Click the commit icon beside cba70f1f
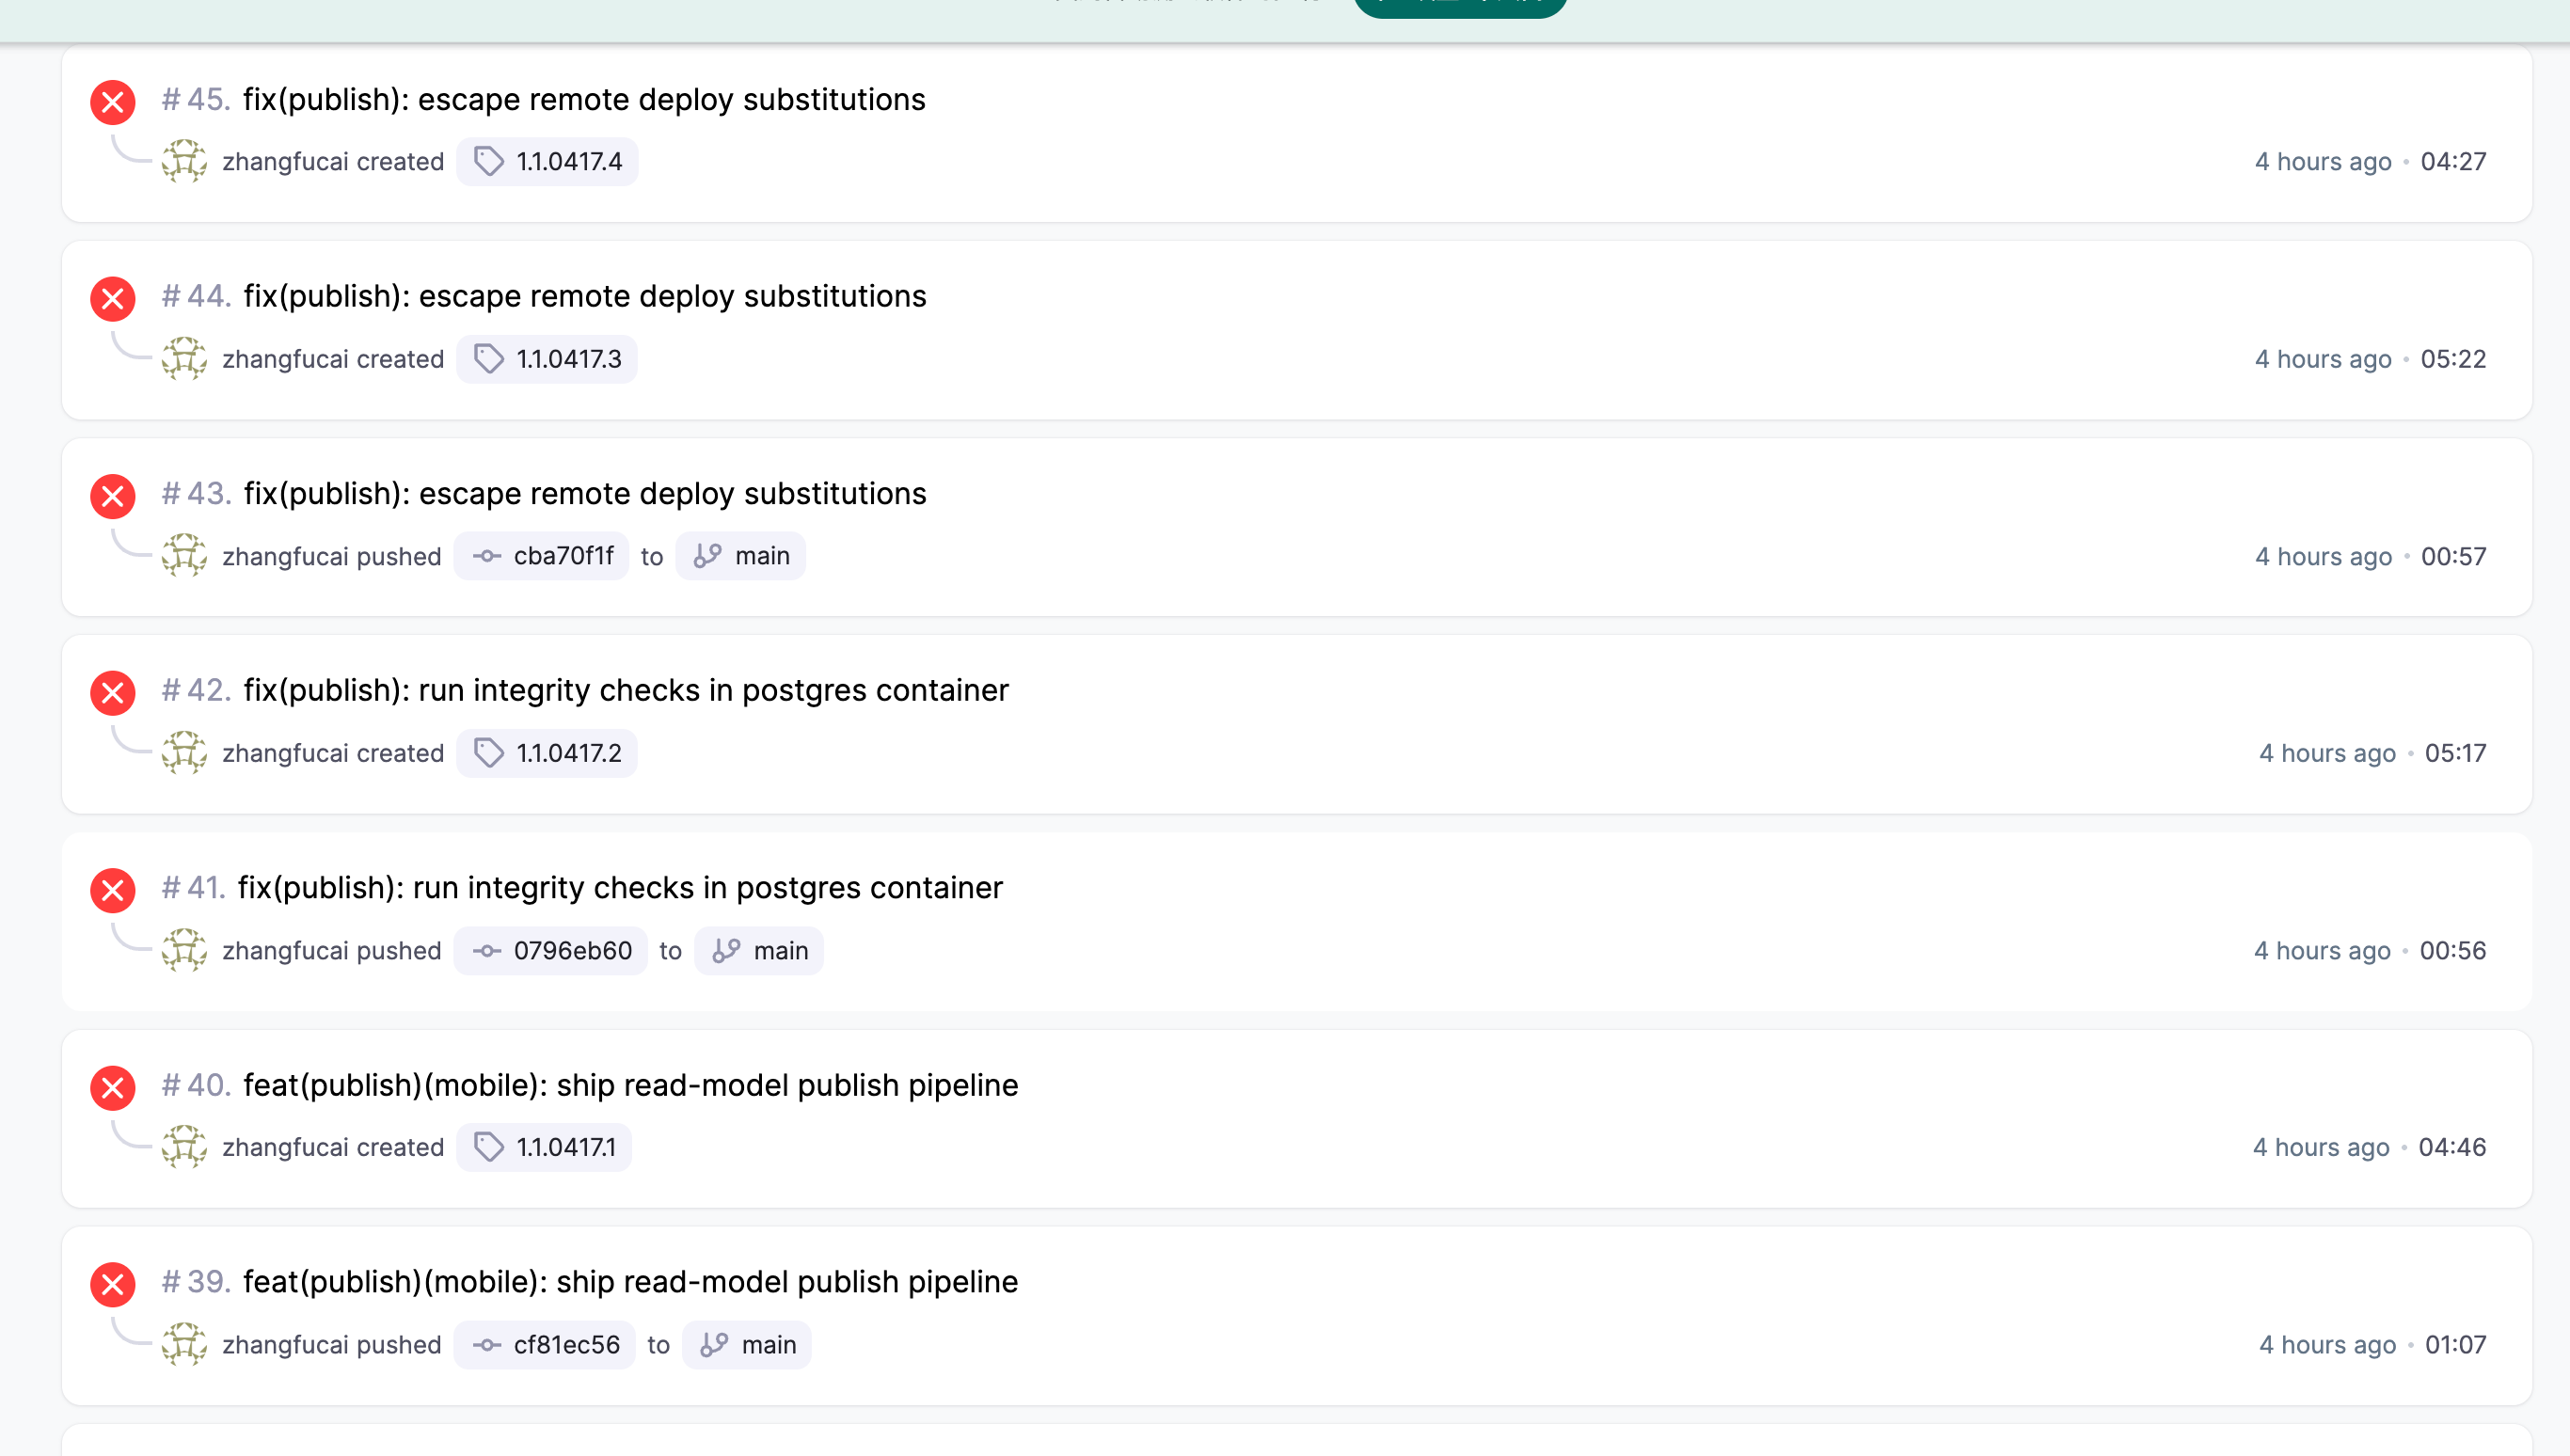The image size is (2570, 1456). (487, 556)
